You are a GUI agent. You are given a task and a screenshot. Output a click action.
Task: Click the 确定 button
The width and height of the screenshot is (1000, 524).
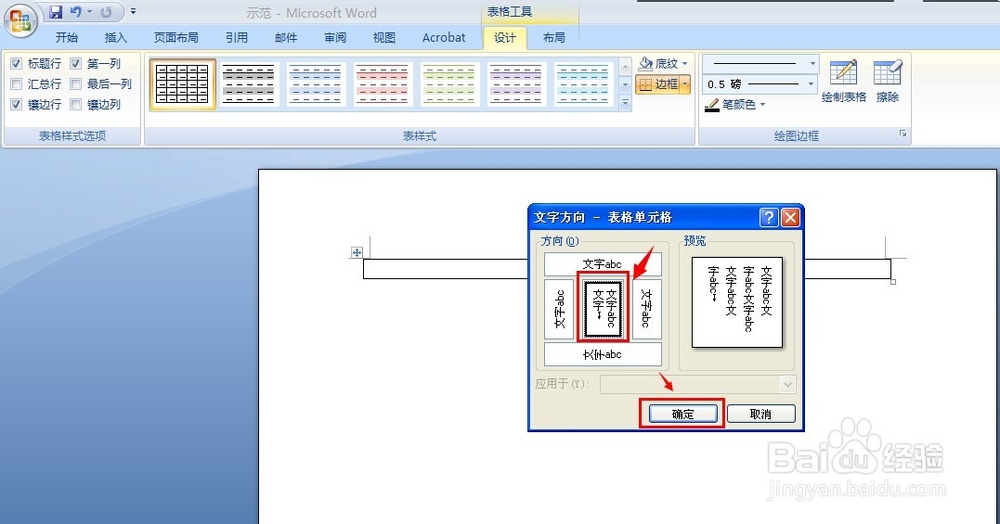682,414
